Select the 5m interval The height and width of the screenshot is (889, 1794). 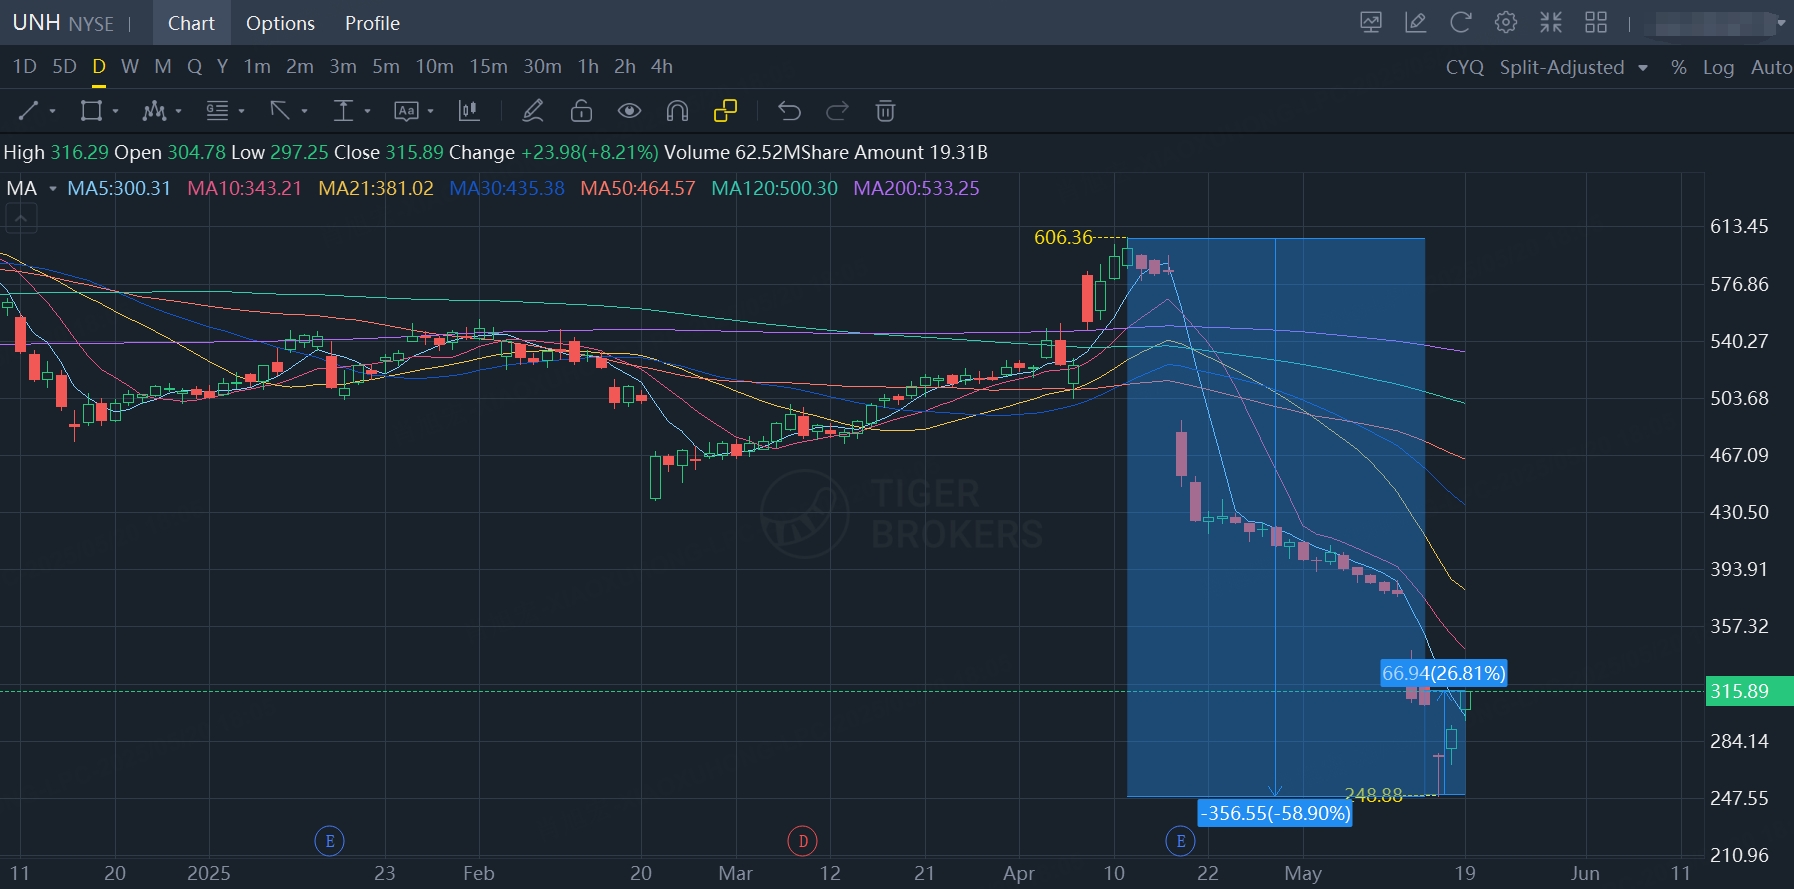(386, 66)
